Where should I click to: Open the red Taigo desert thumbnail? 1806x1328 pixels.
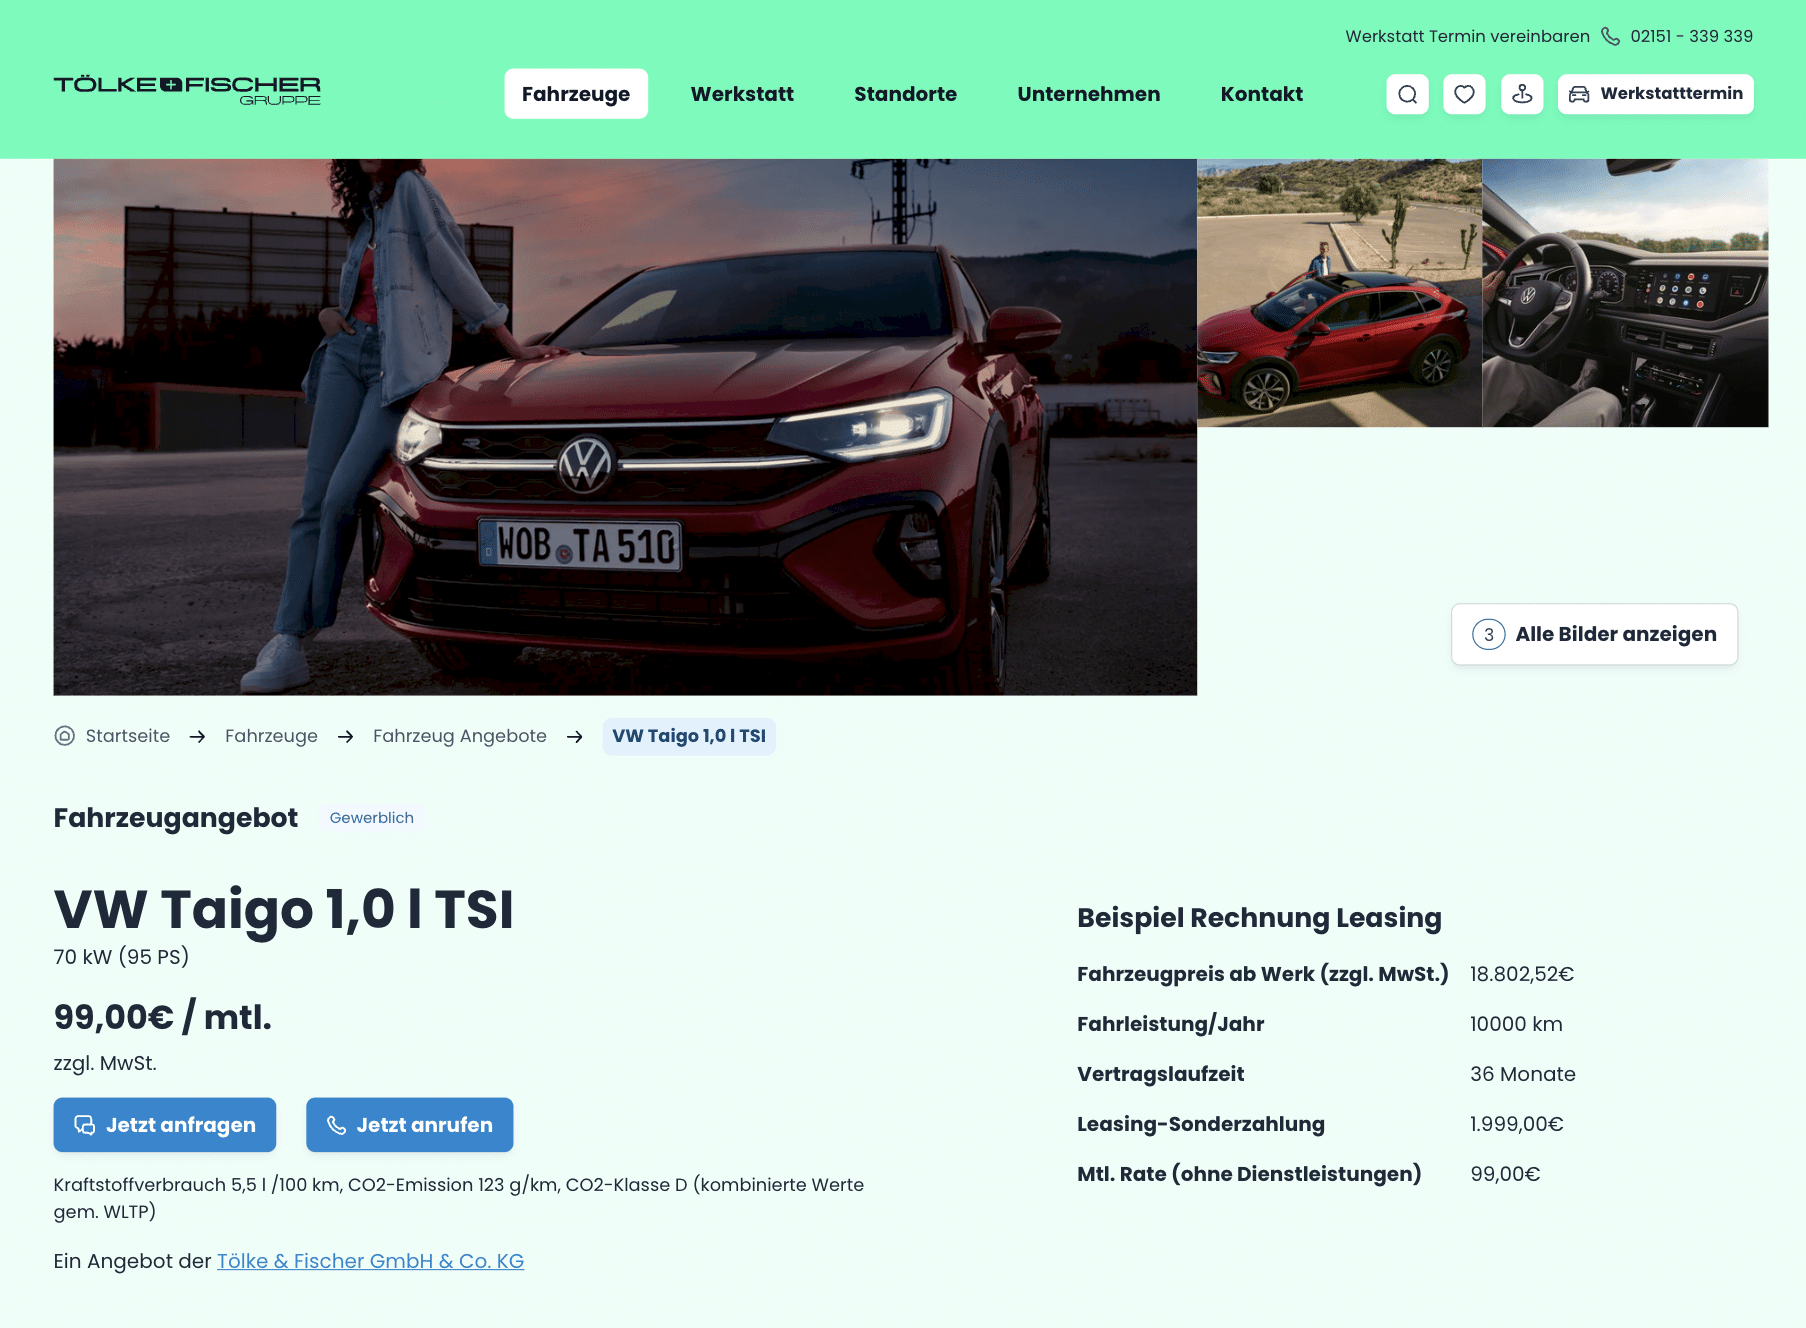[x=1339, y=293]
